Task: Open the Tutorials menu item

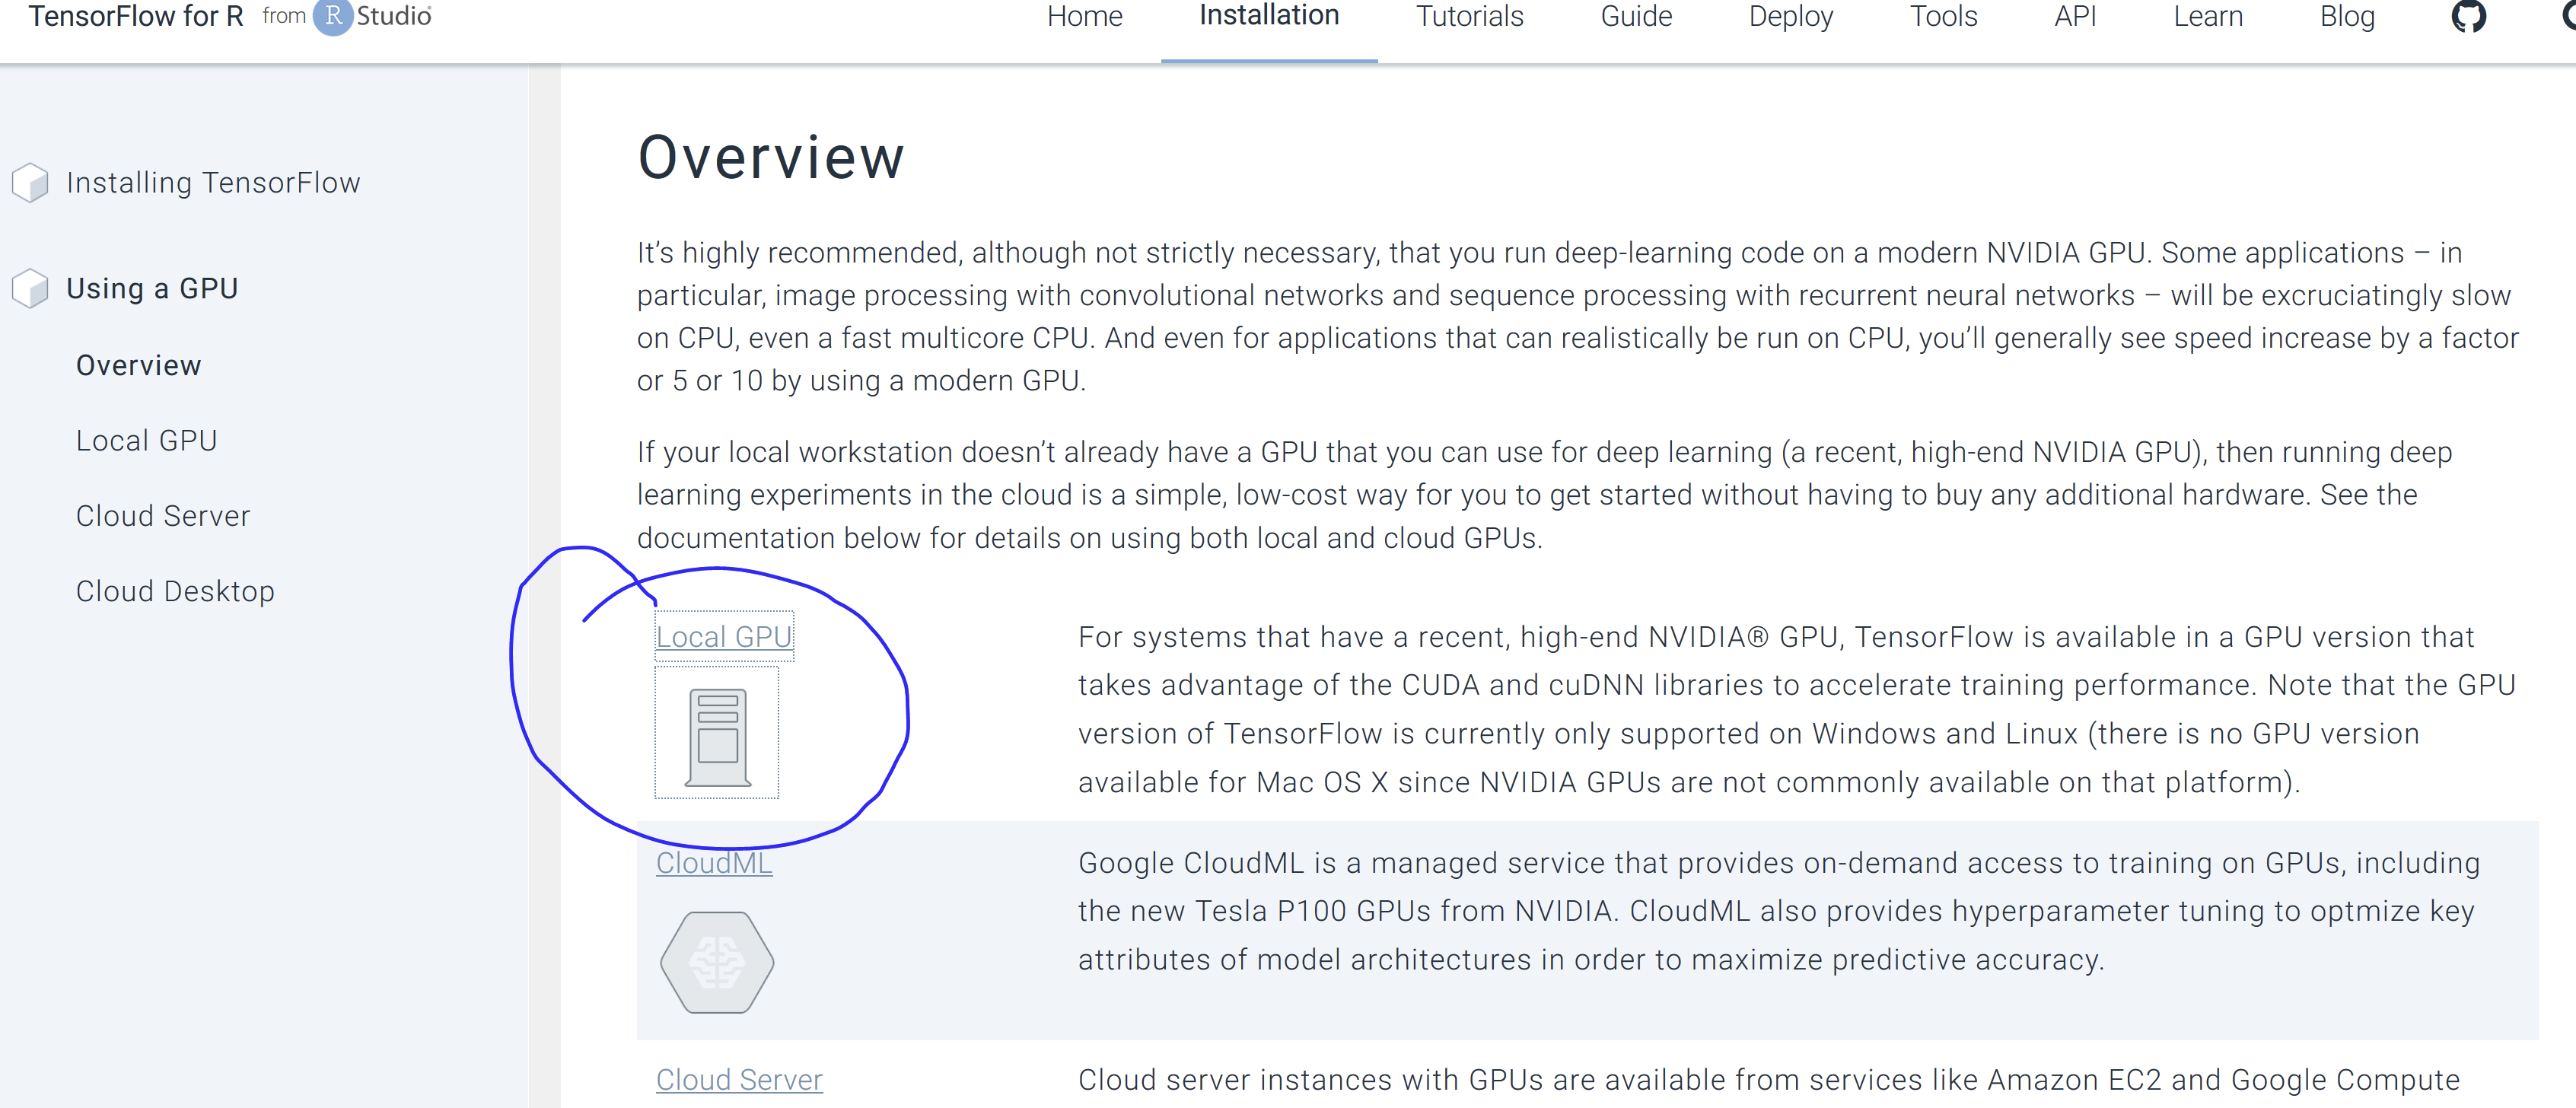Action: pos(1469,16)
